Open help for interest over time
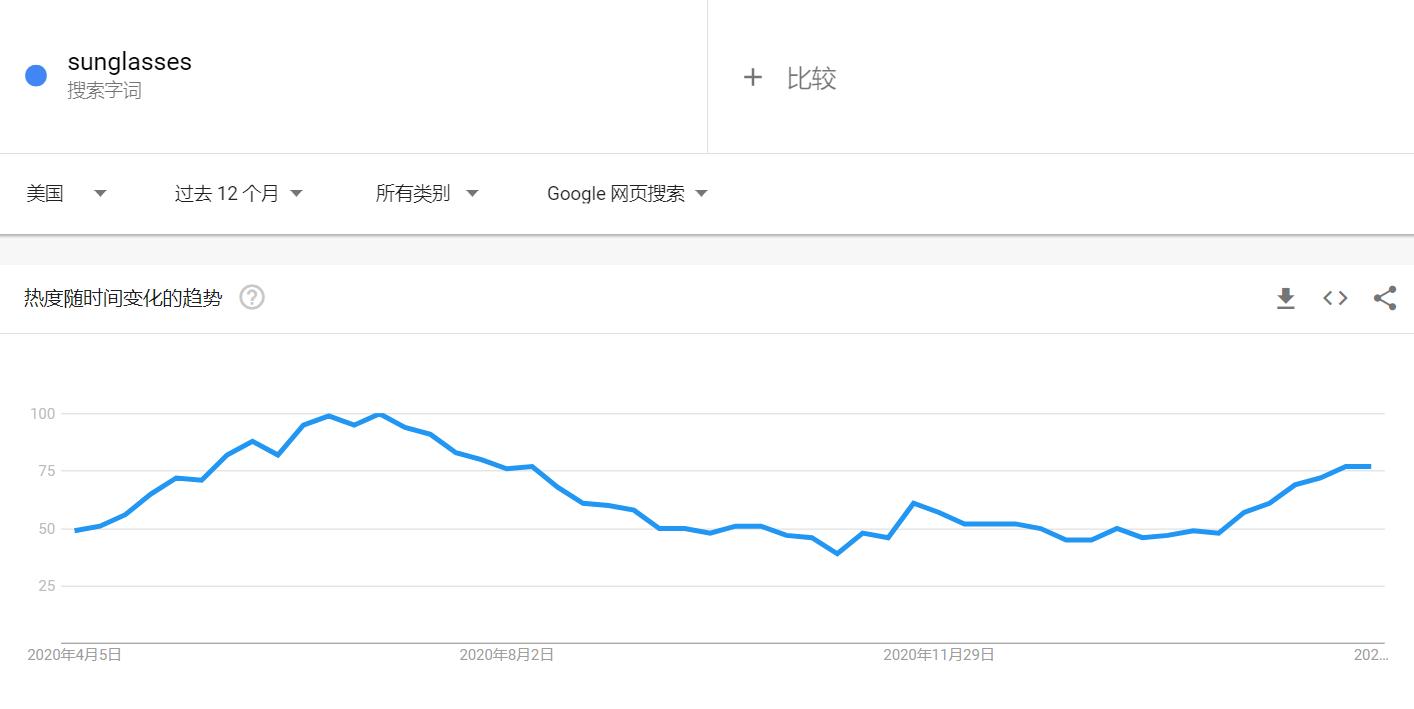 252,297
